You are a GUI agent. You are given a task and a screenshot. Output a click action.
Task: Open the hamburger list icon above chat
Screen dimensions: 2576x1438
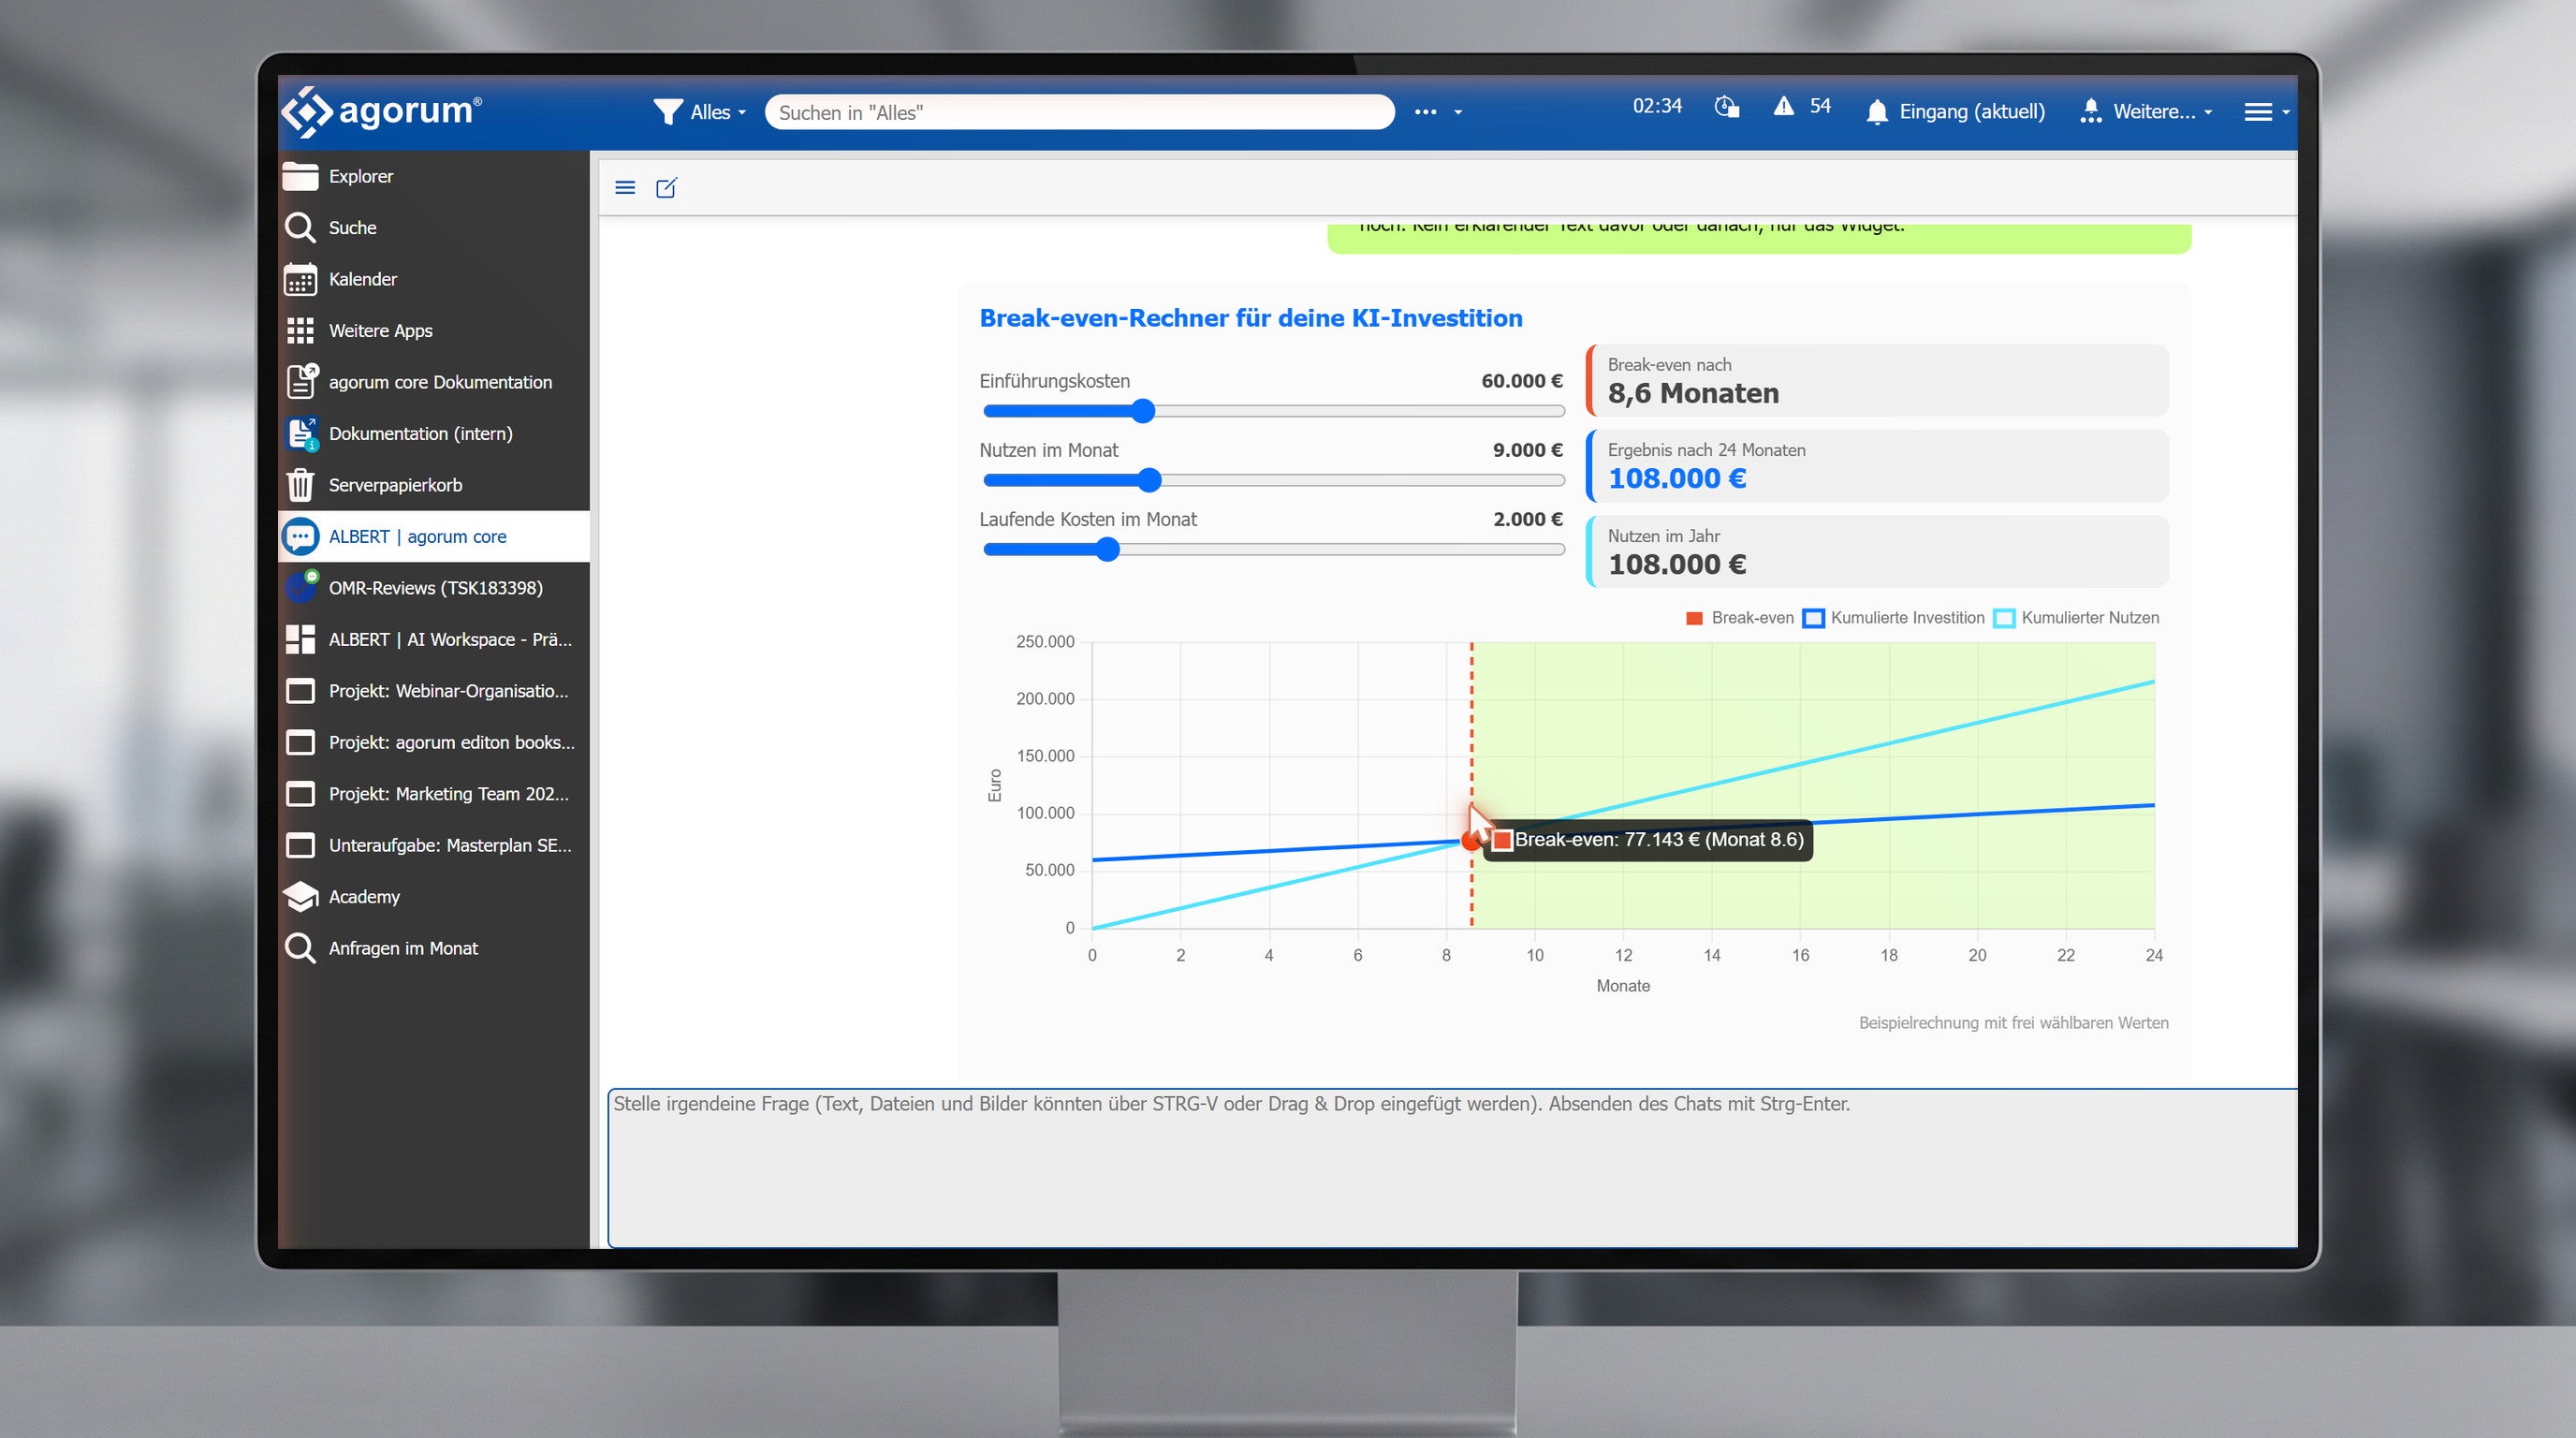point(625,188)
